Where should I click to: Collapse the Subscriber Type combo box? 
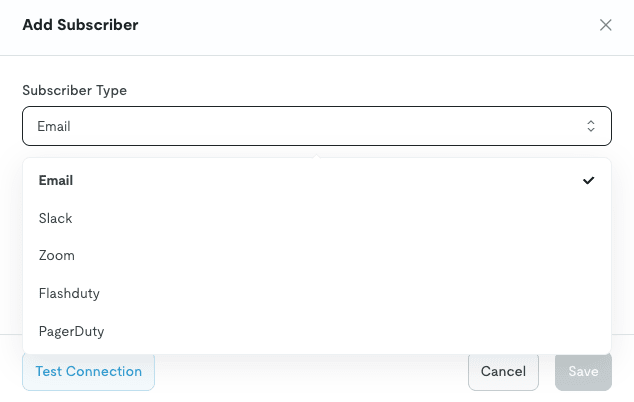click(x=300, y=126)
